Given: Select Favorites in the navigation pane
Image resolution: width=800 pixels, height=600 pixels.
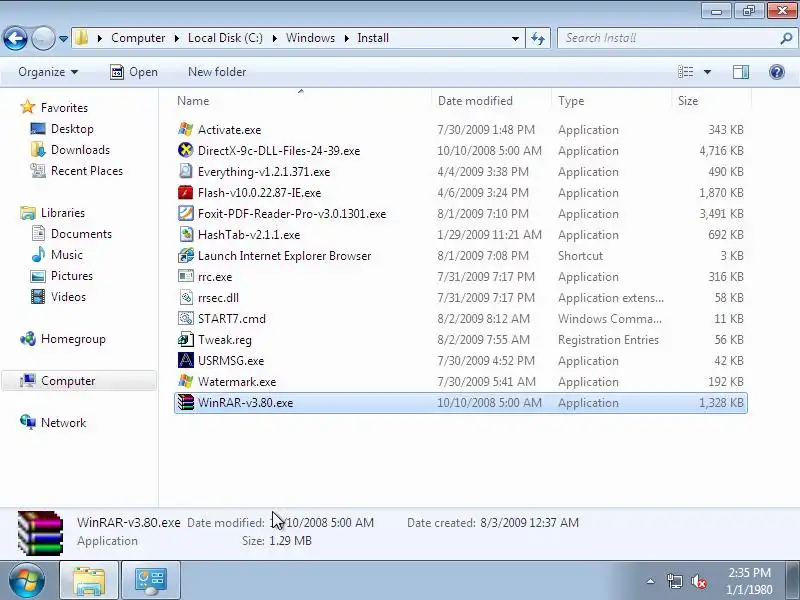Looking at the screenshot, I should (64, 108).
